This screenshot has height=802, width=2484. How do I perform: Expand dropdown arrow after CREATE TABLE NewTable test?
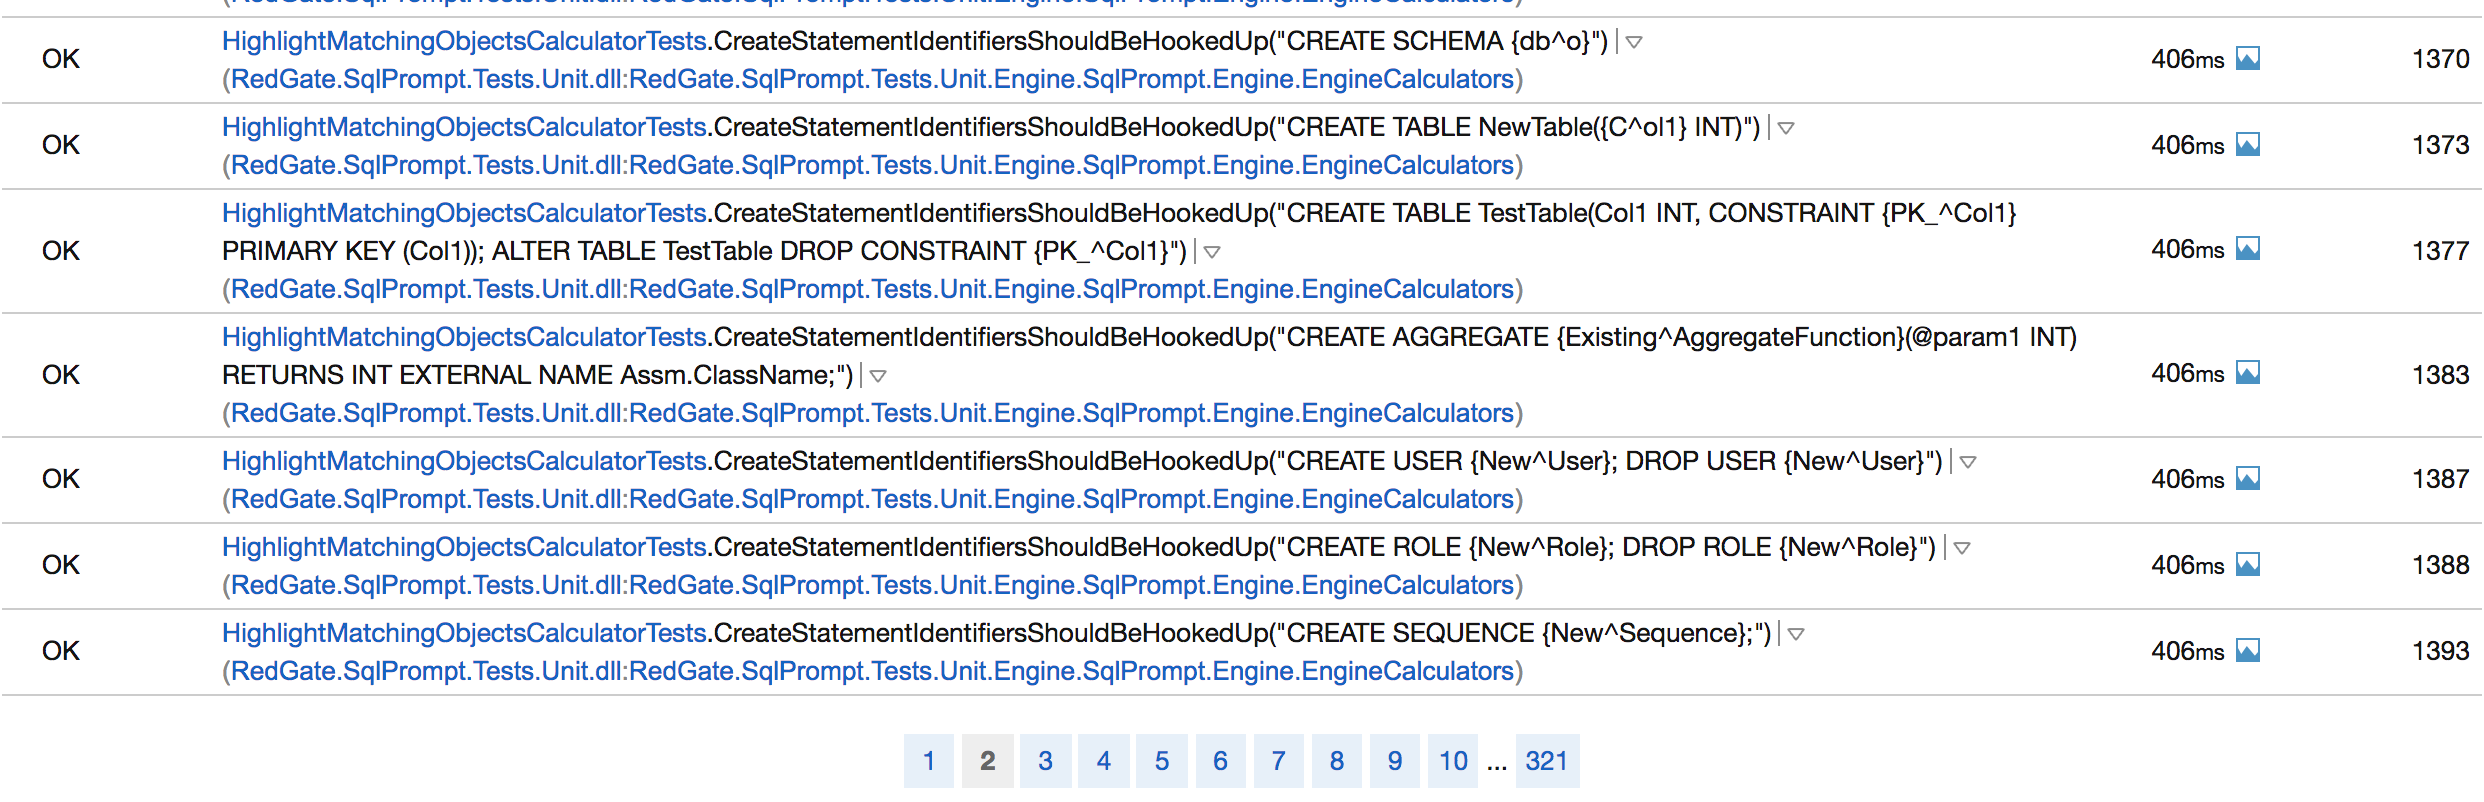click(x=1786, y=128)
